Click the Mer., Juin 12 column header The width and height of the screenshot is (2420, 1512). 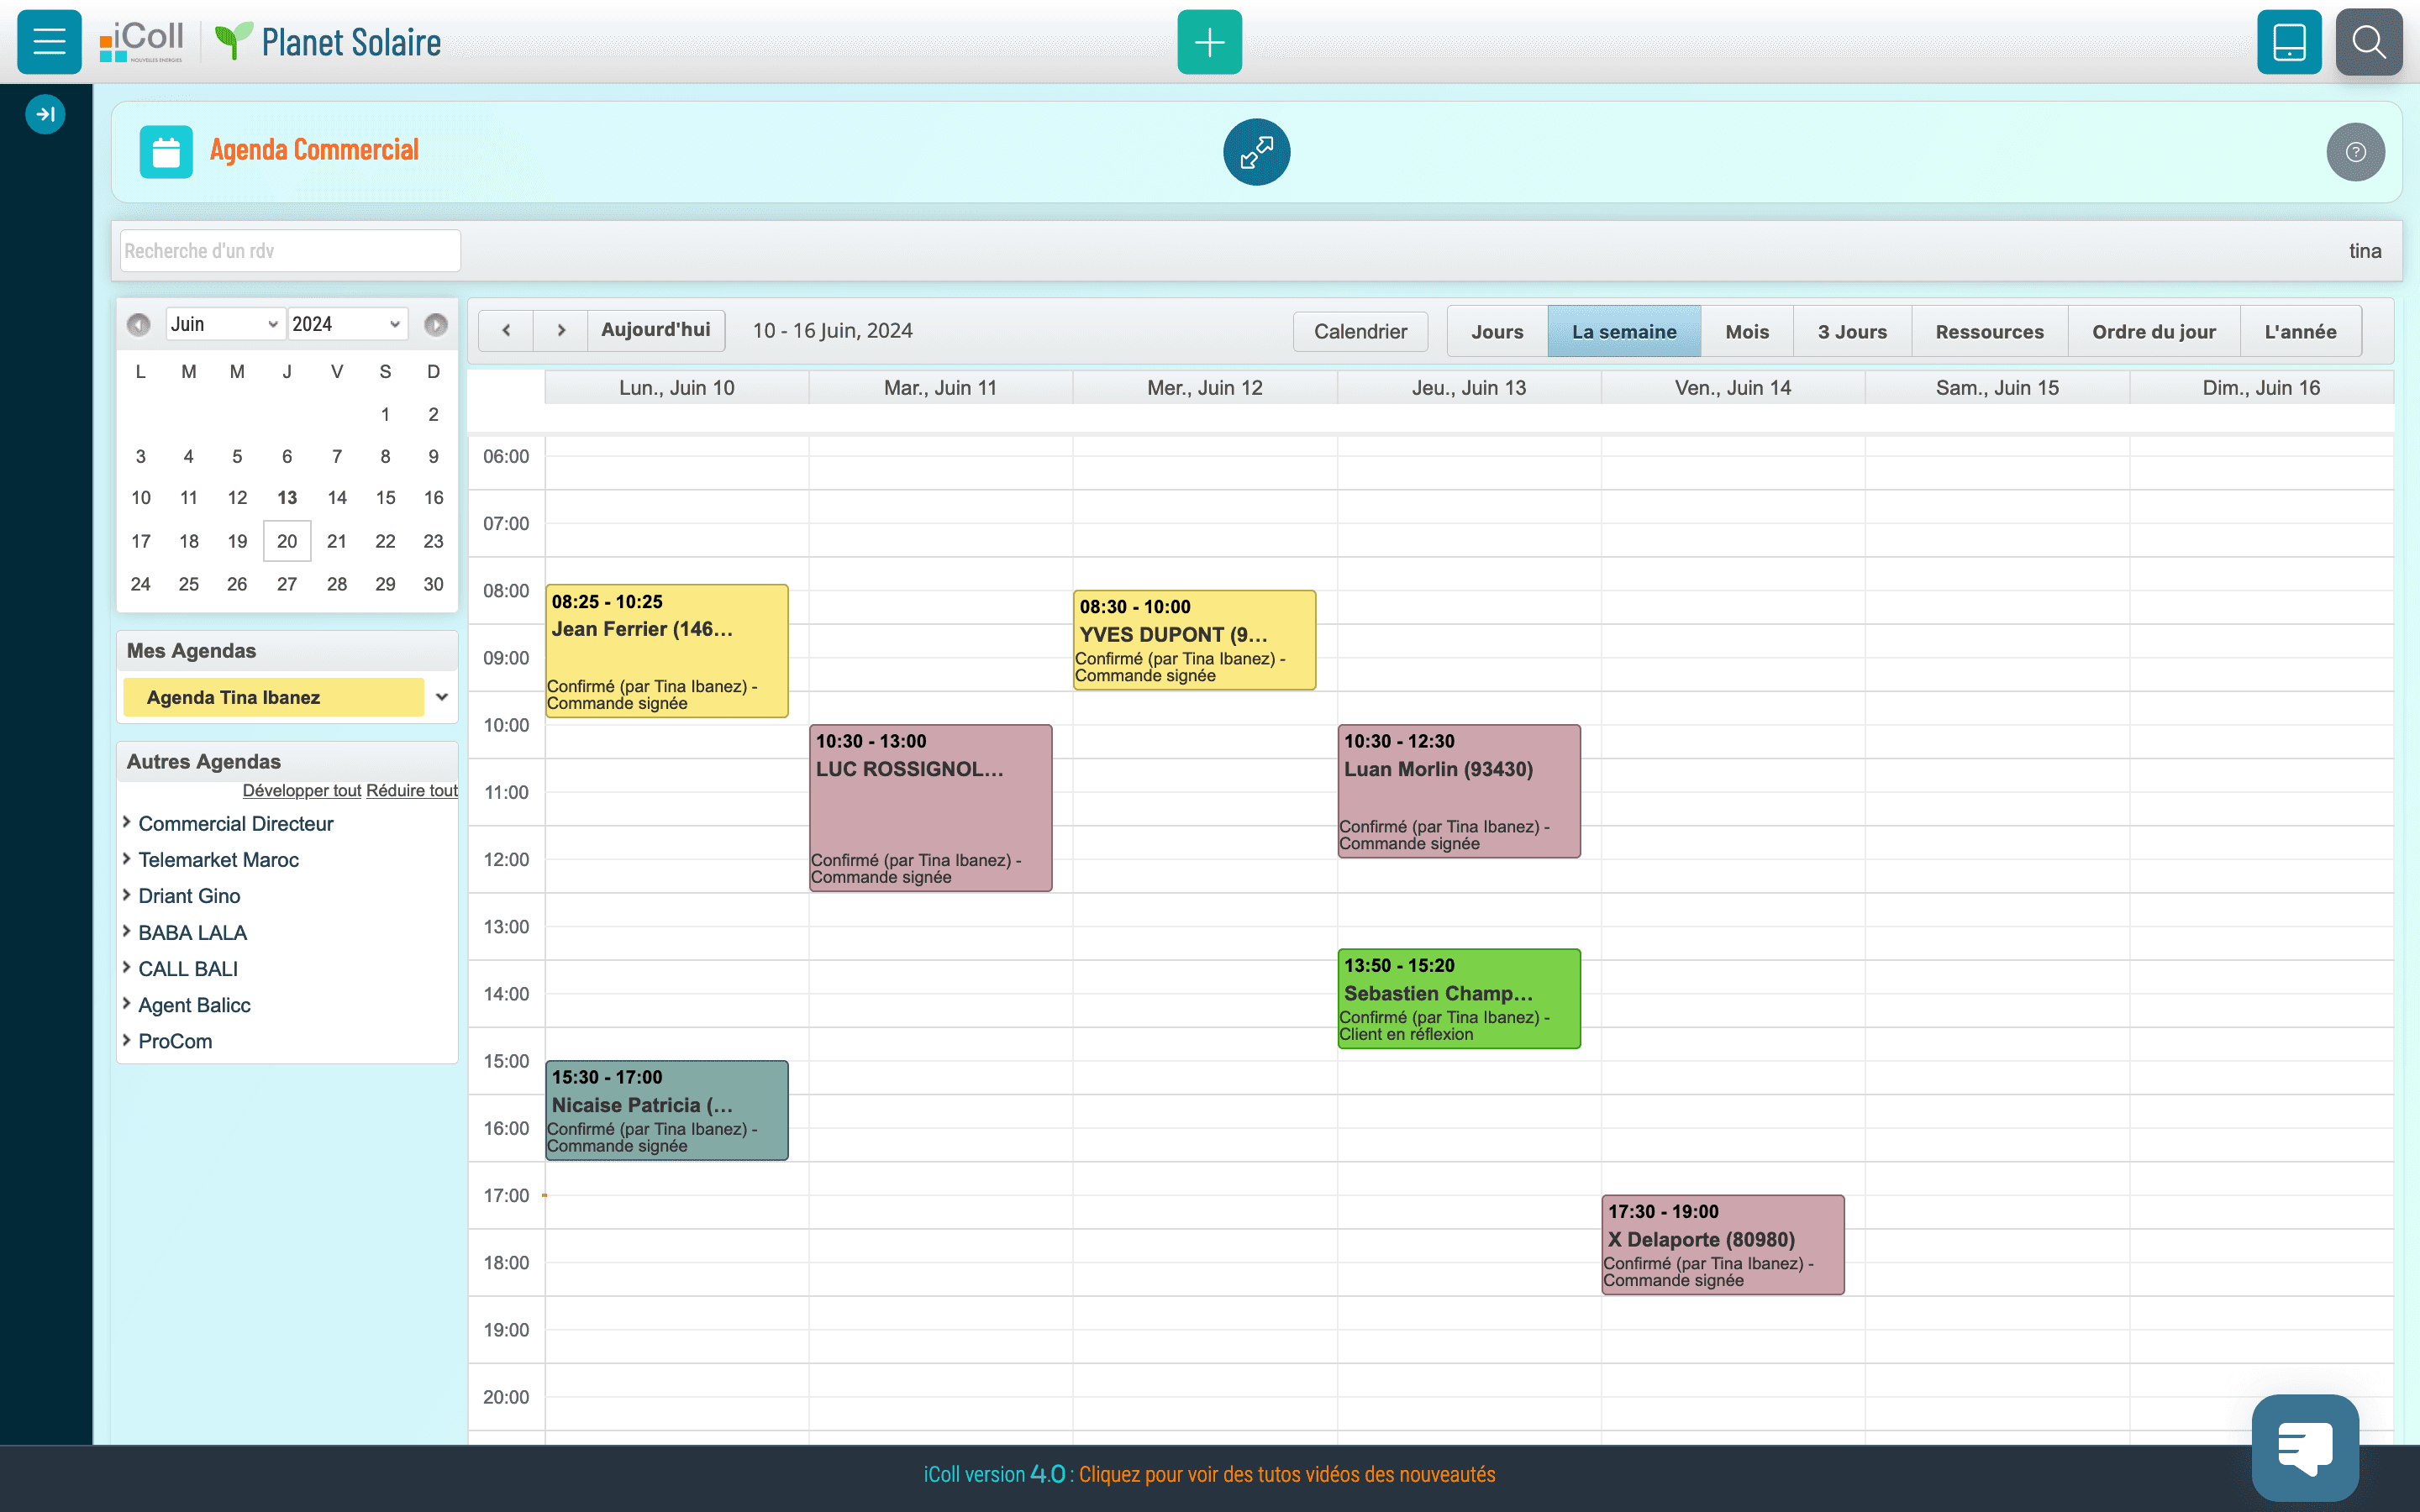pos(1205,388)
